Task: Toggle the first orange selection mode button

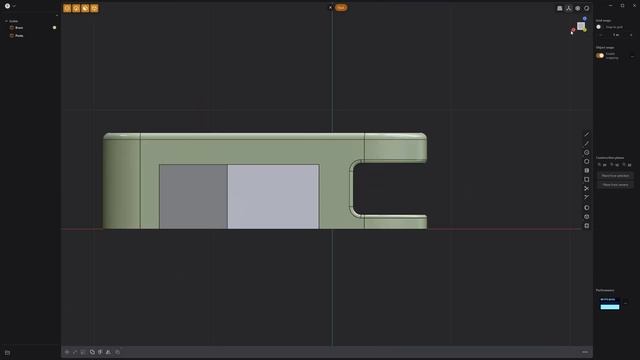Action: tap(67, 8)
